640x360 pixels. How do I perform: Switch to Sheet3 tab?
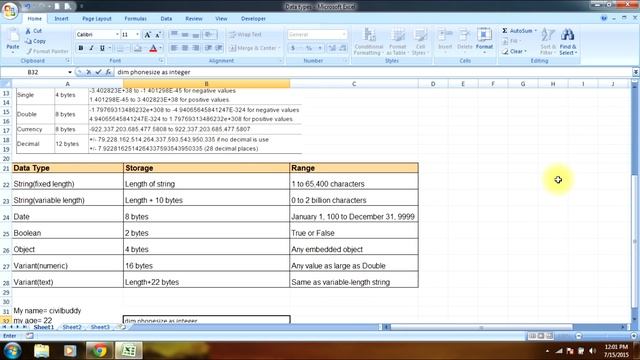point(100,327)
